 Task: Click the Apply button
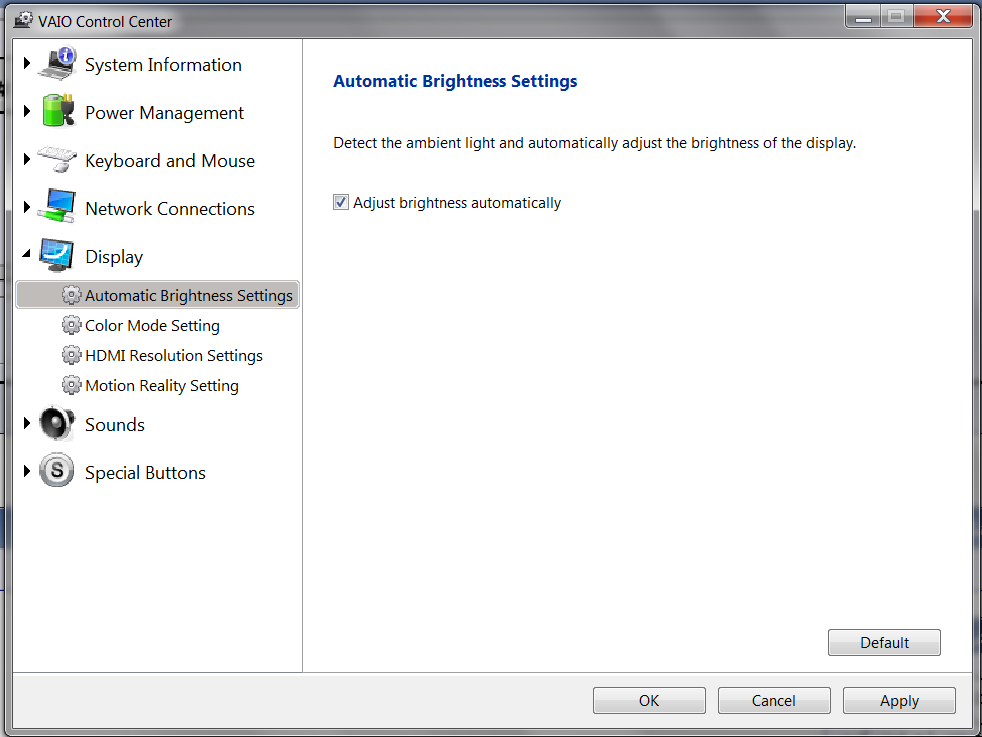pyautogui.click(x=899, y=700)
